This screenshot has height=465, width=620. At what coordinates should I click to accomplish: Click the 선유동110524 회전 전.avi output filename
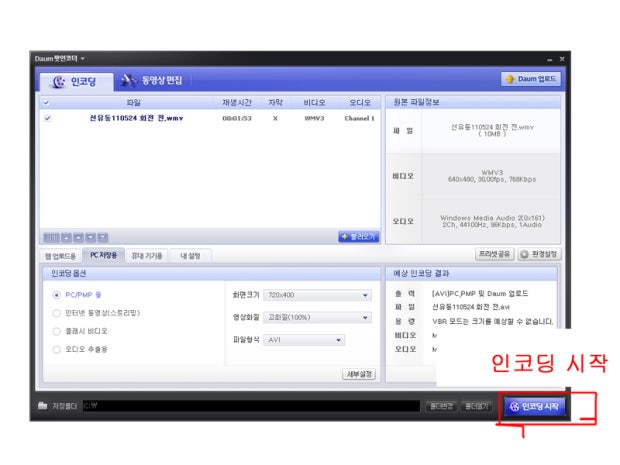[x=471, y=307]
